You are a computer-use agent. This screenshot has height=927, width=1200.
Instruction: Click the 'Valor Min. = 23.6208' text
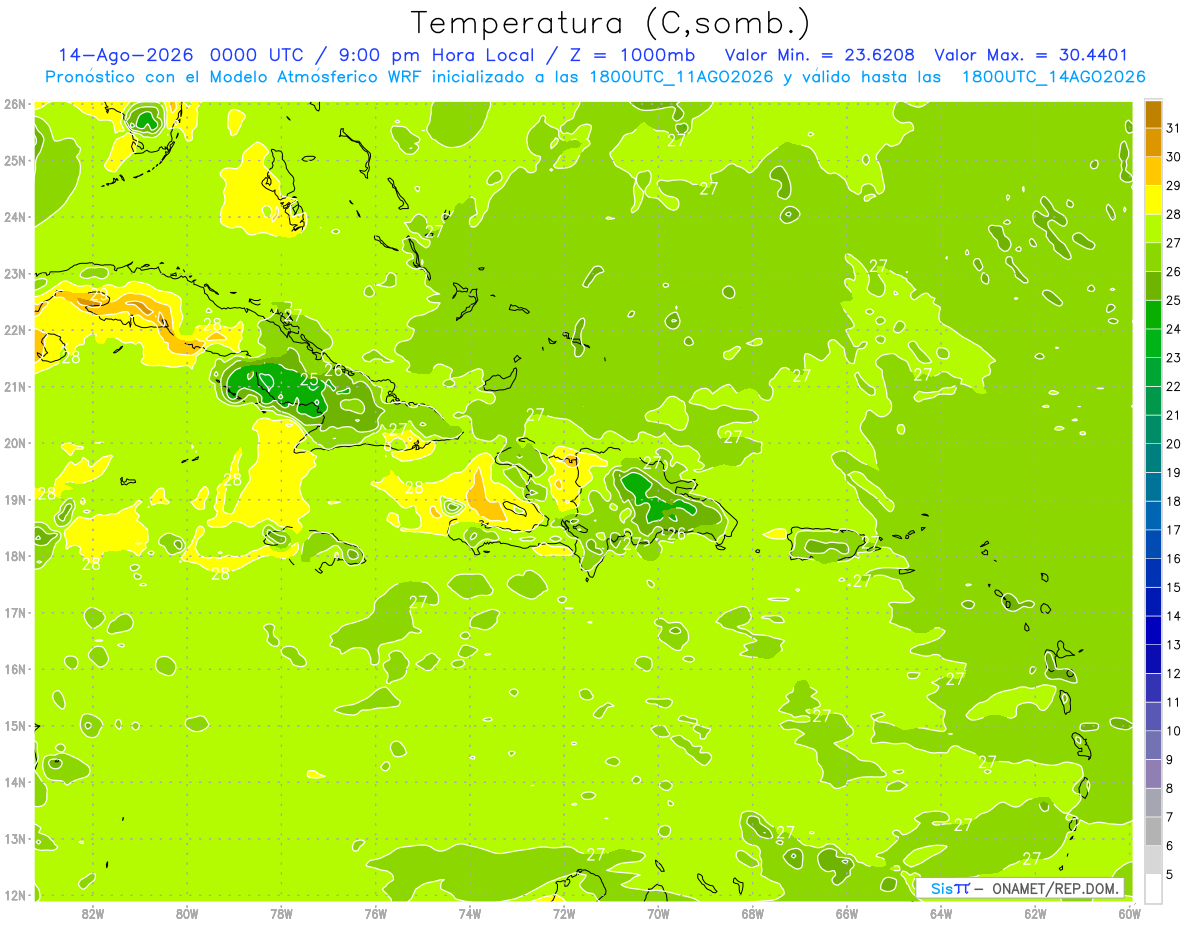[x=820, y=56]
